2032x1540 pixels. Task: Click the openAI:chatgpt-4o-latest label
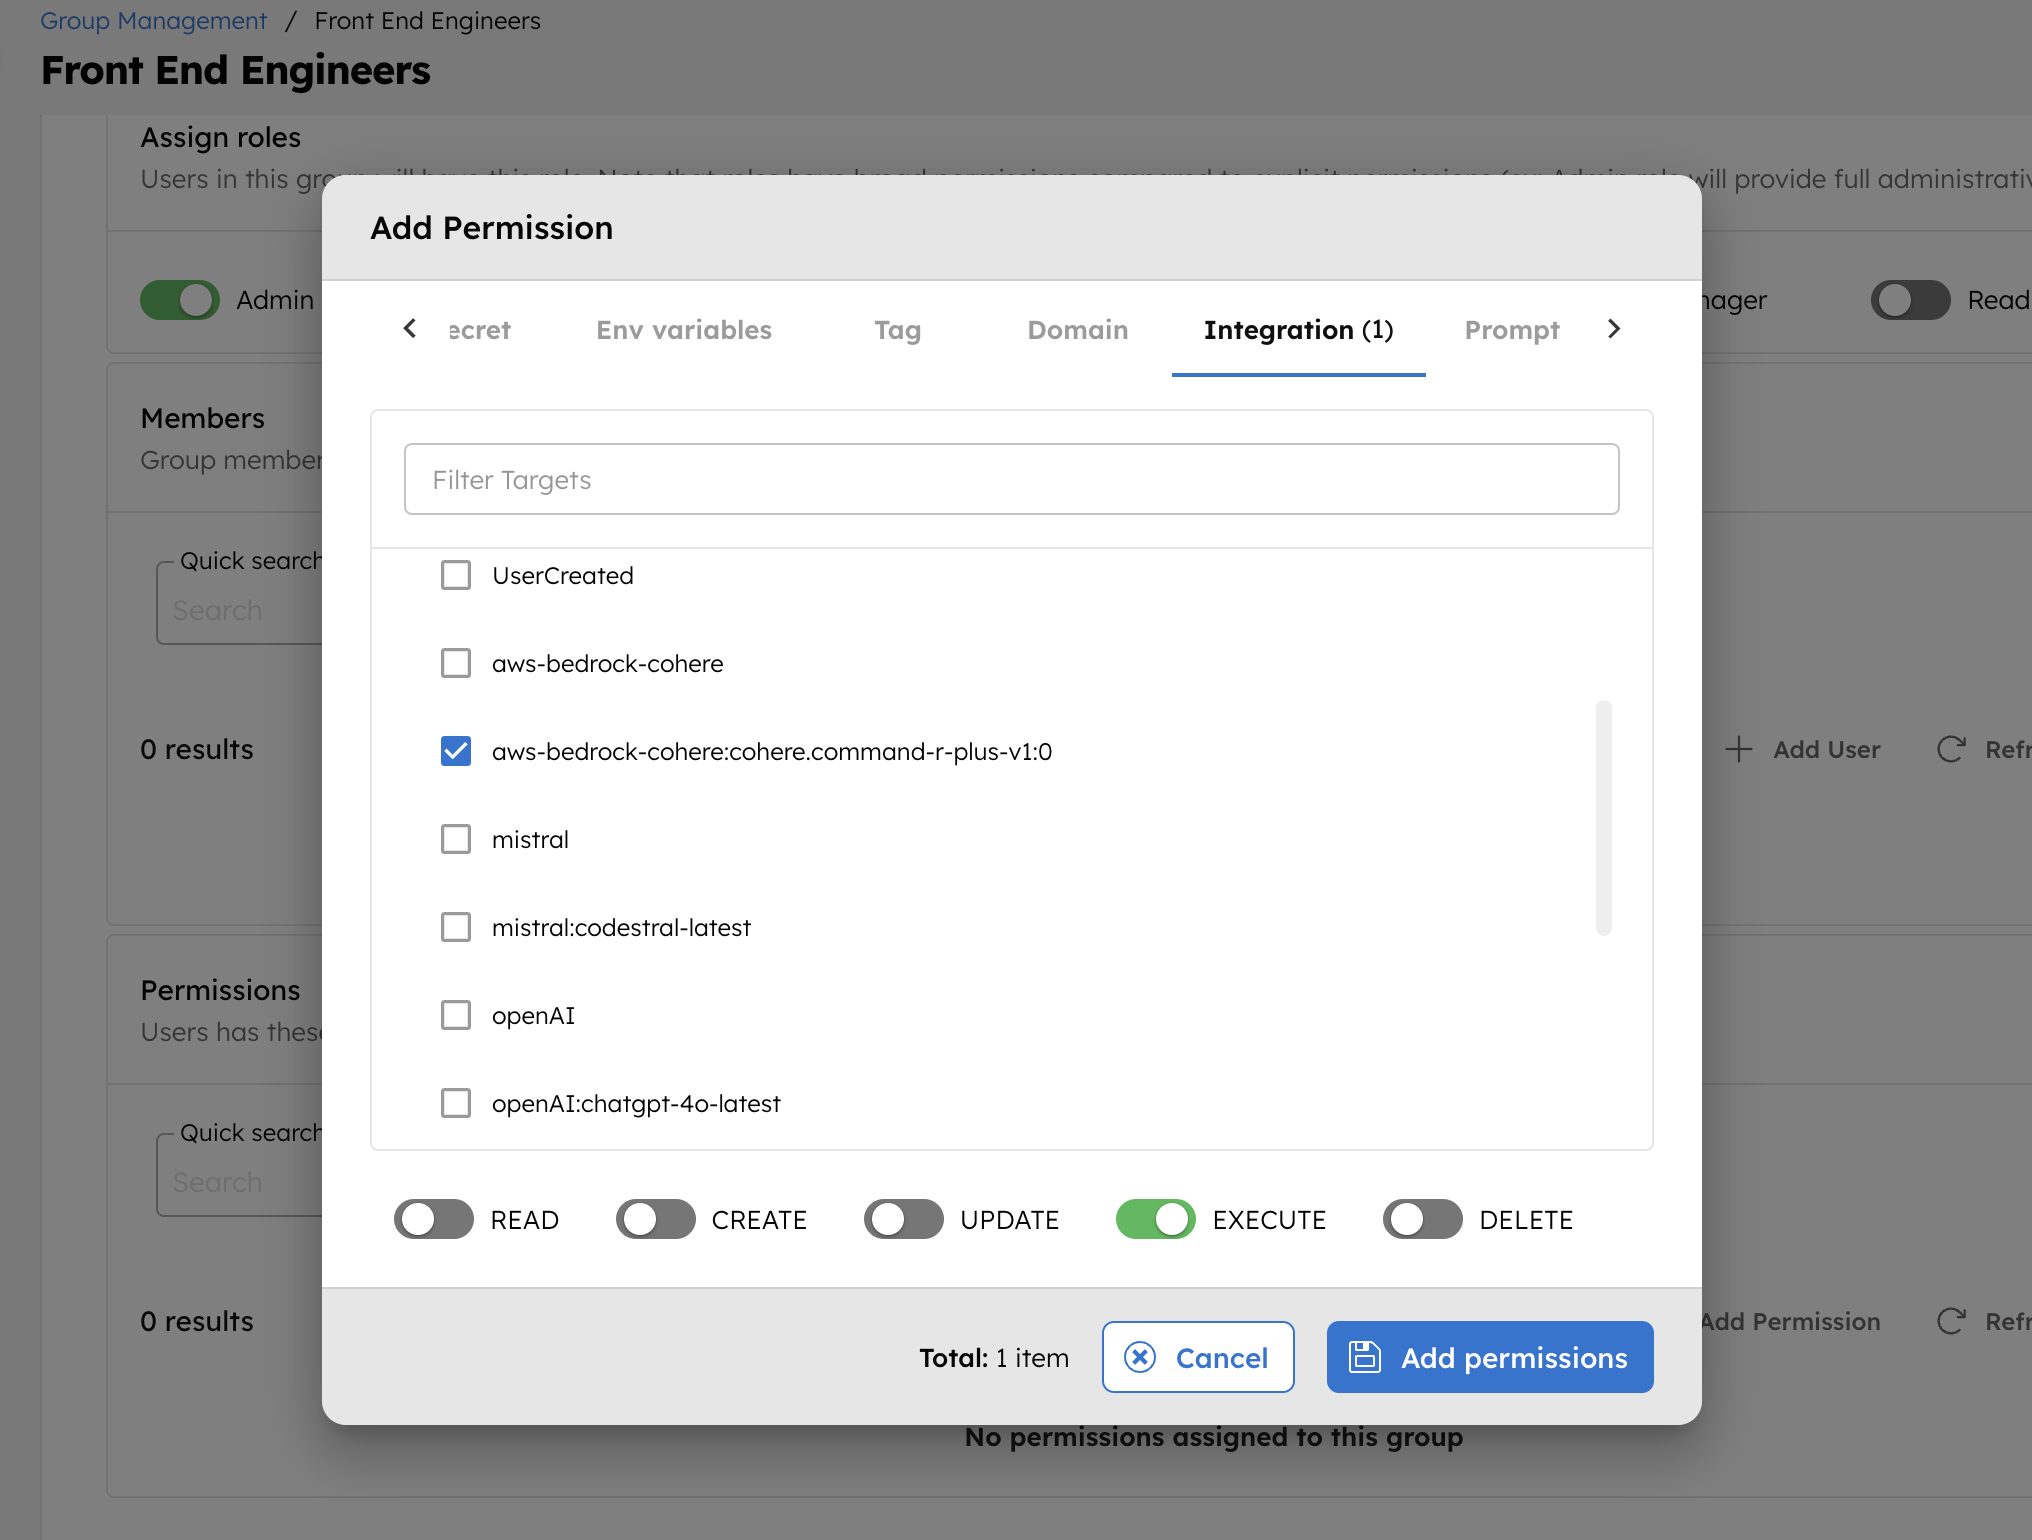[636, 1103]
